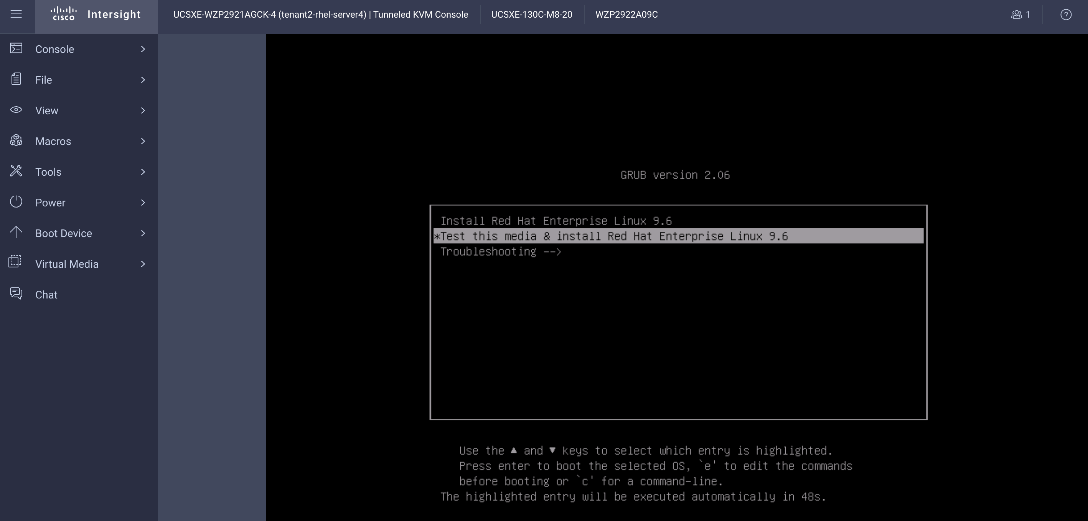Open the Console menu item
The image size is (1088, 521).
(x=79, y=49)
